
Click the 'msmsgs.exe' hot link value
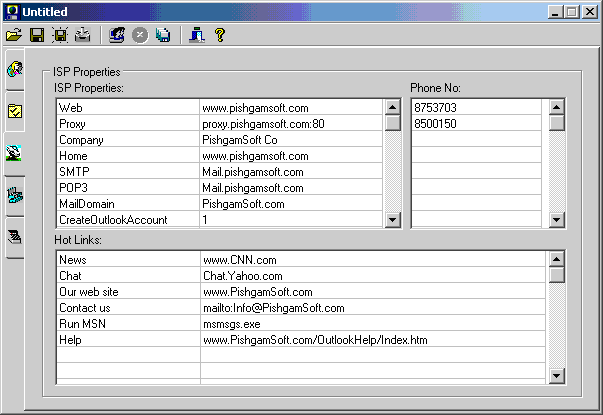(373, 324)
